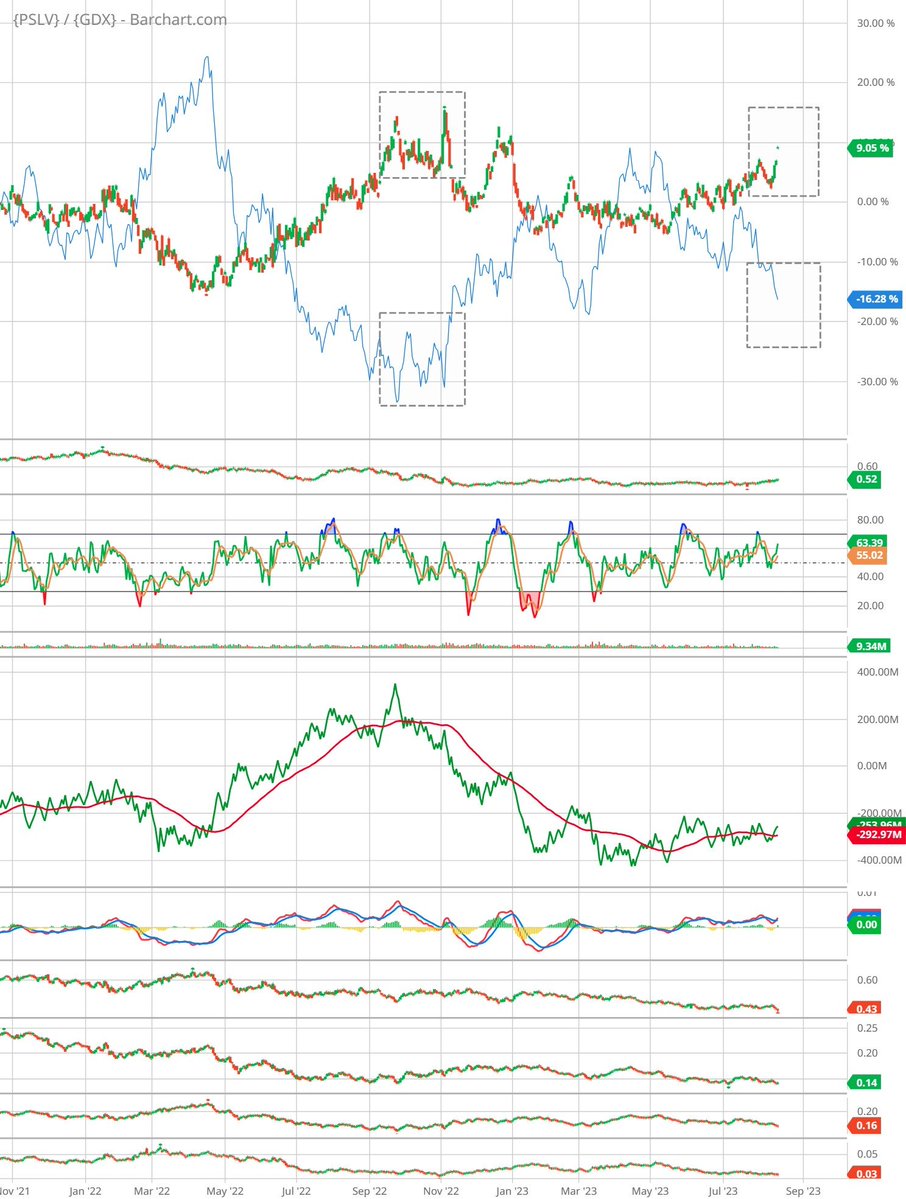906x1199 pixels.
Task: Select the green 0.14 value badge
Action: pyautogui.click(x=865, y=1082)
